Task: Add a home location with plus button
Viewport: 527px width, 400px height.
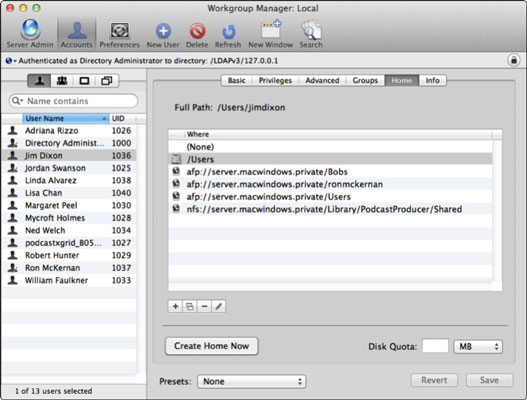Action: [175, 306]
